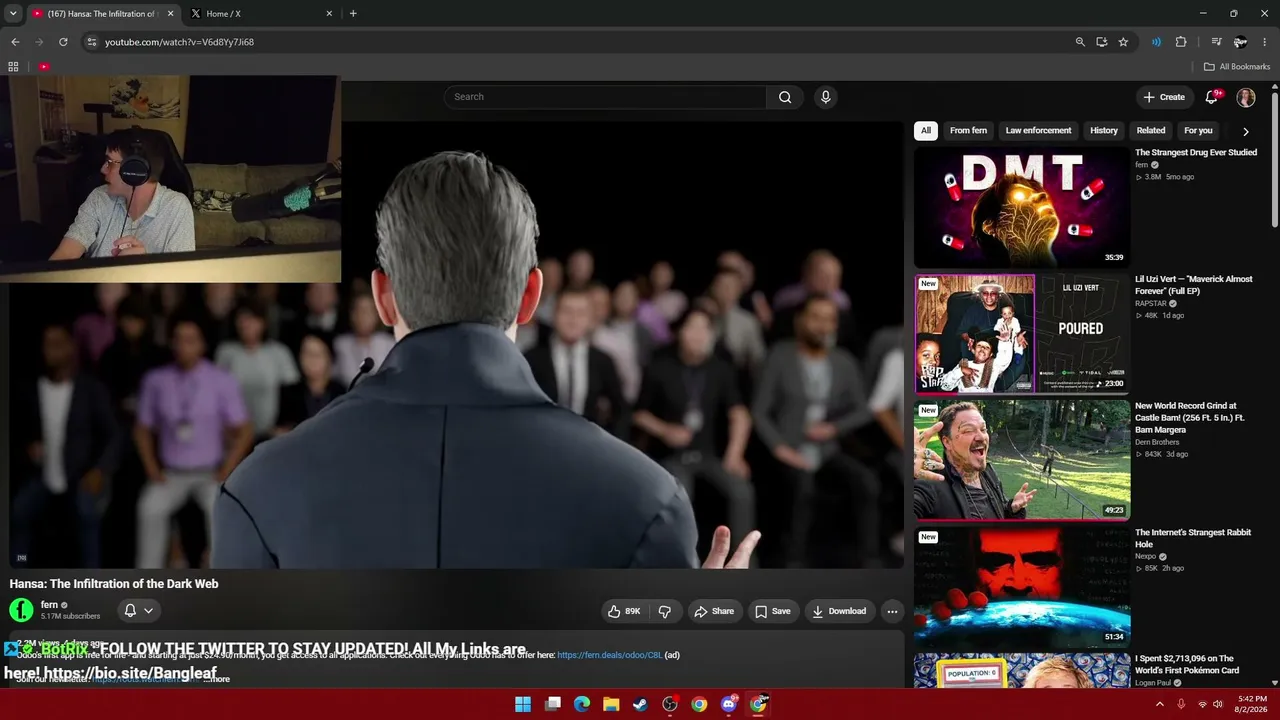Show more category chips with right arrow

coord(1245,131)
